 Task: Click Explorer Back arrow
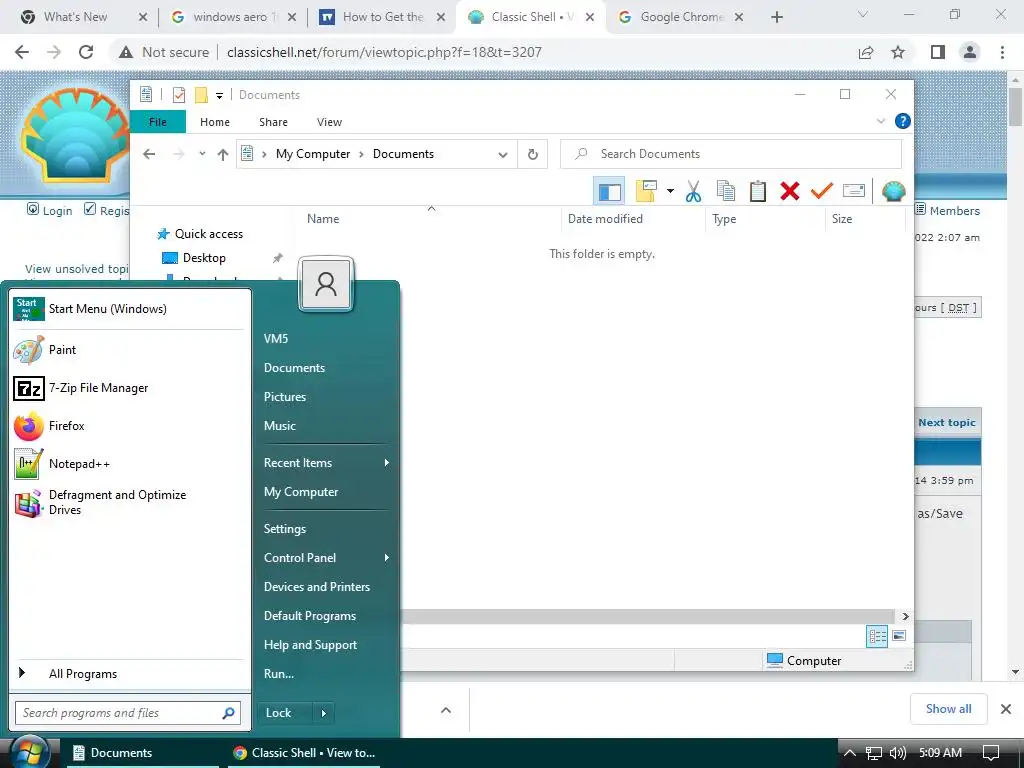click(x=149, y=154)
